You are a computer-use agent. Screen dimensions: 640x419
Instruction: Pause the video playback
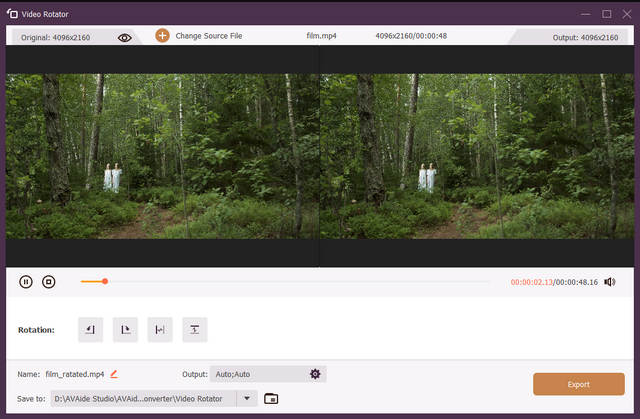coord(26,282)
